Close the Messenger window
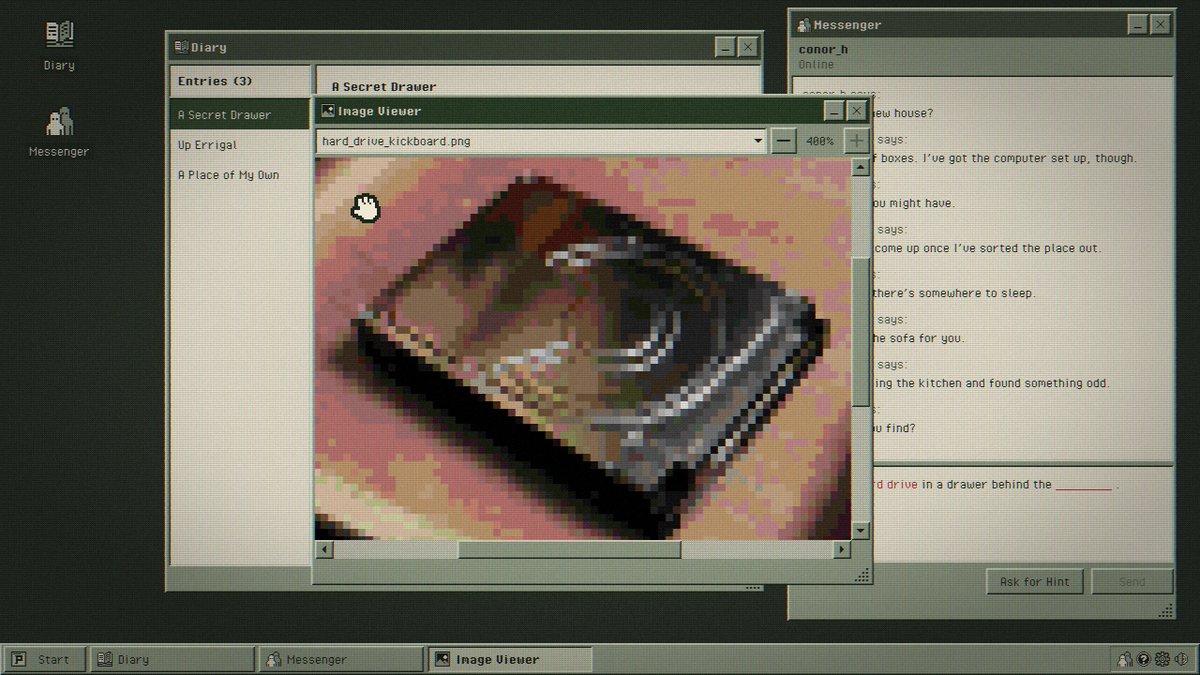The height and width of the screenshot is (675, 1200). (x=1161, y=25)
